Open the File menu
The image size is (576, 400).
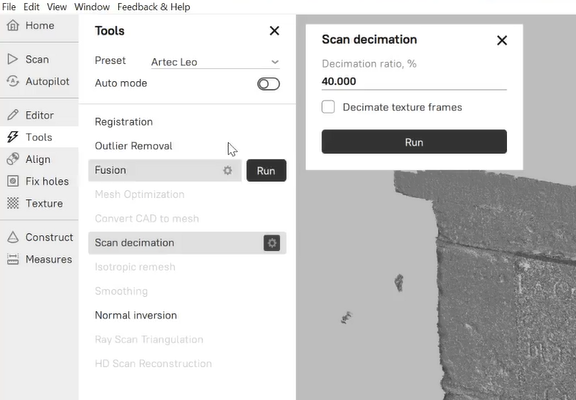9,7
